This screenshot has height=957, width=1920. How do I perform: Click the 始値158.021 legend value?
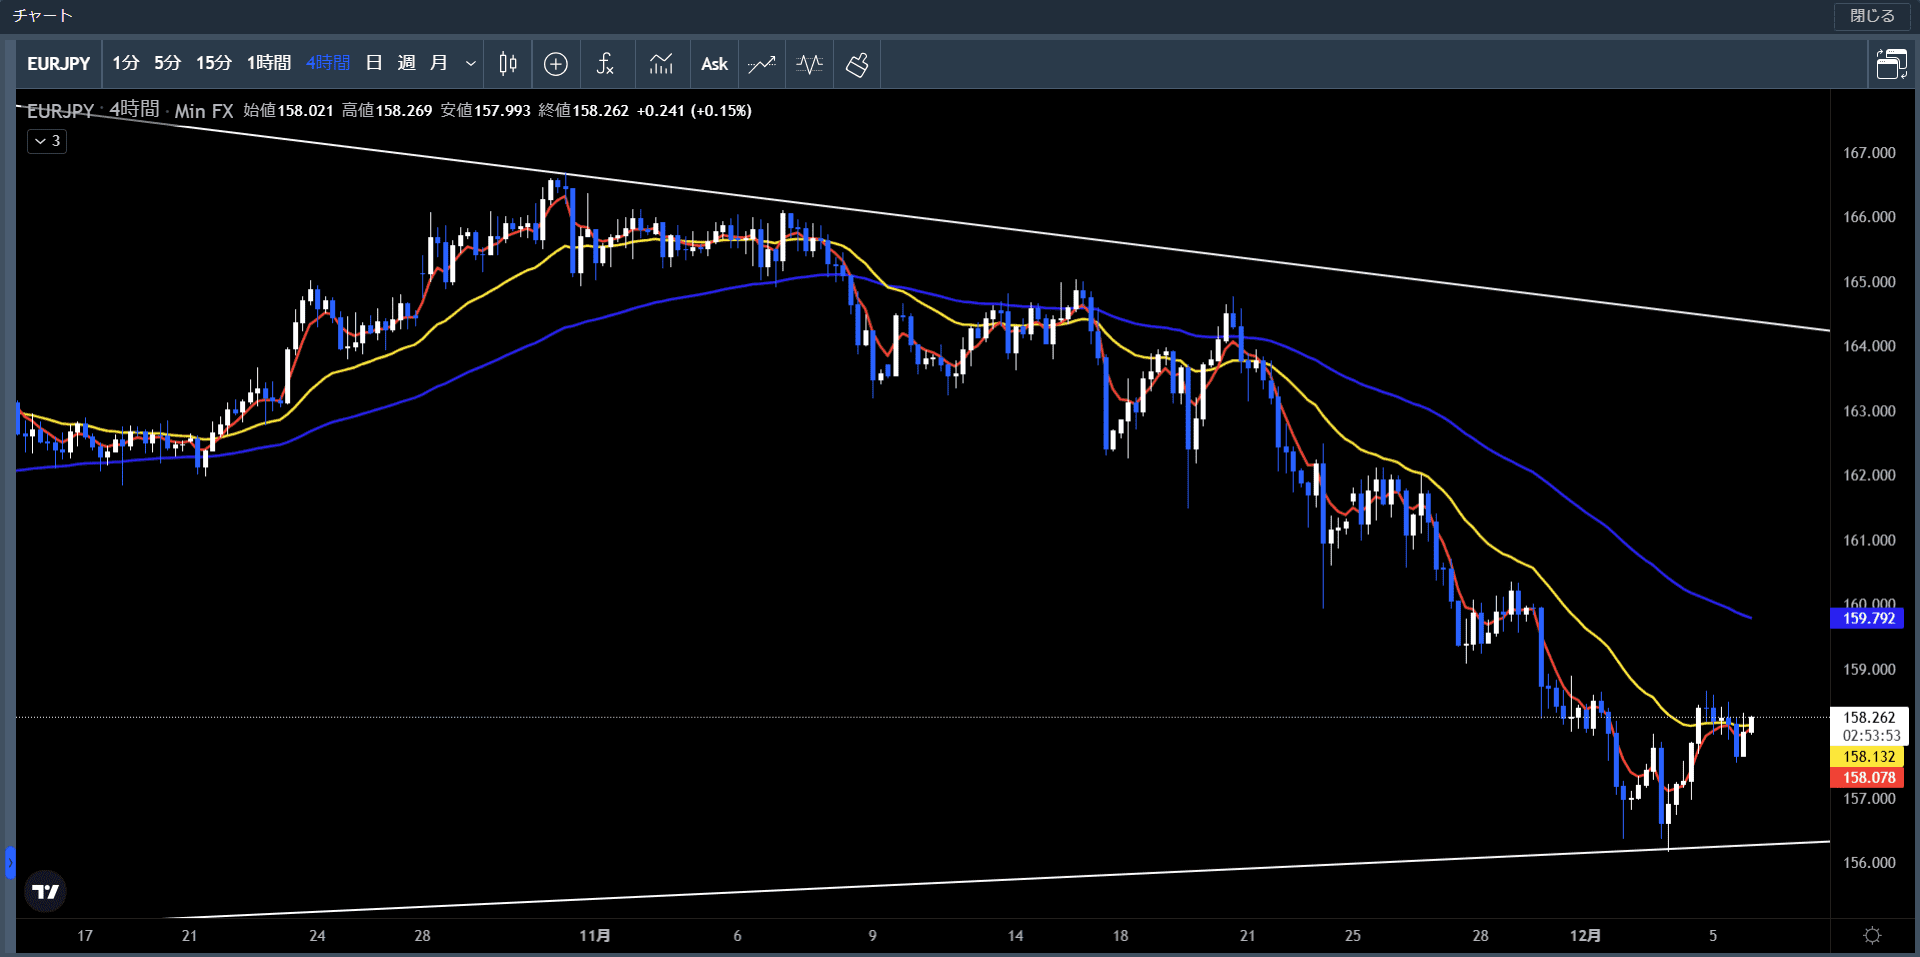click(x=289, y=110)
